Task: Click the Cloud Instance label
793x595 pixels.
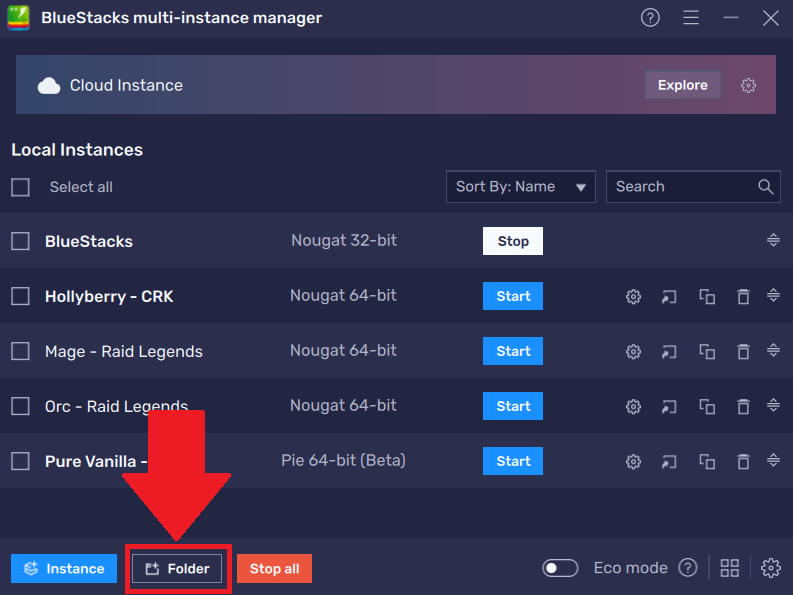Action: click(x=126, y=86)
